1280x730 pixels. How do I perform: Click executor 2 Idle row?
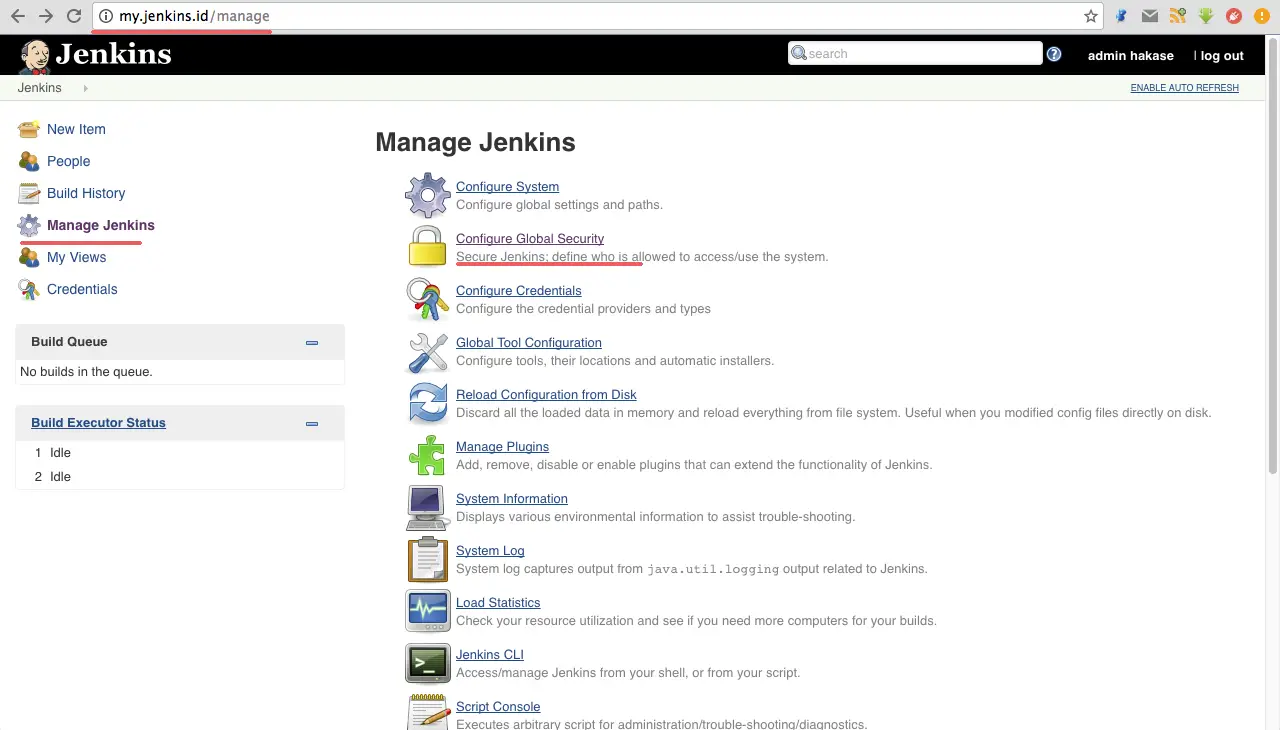coord(180,477)
